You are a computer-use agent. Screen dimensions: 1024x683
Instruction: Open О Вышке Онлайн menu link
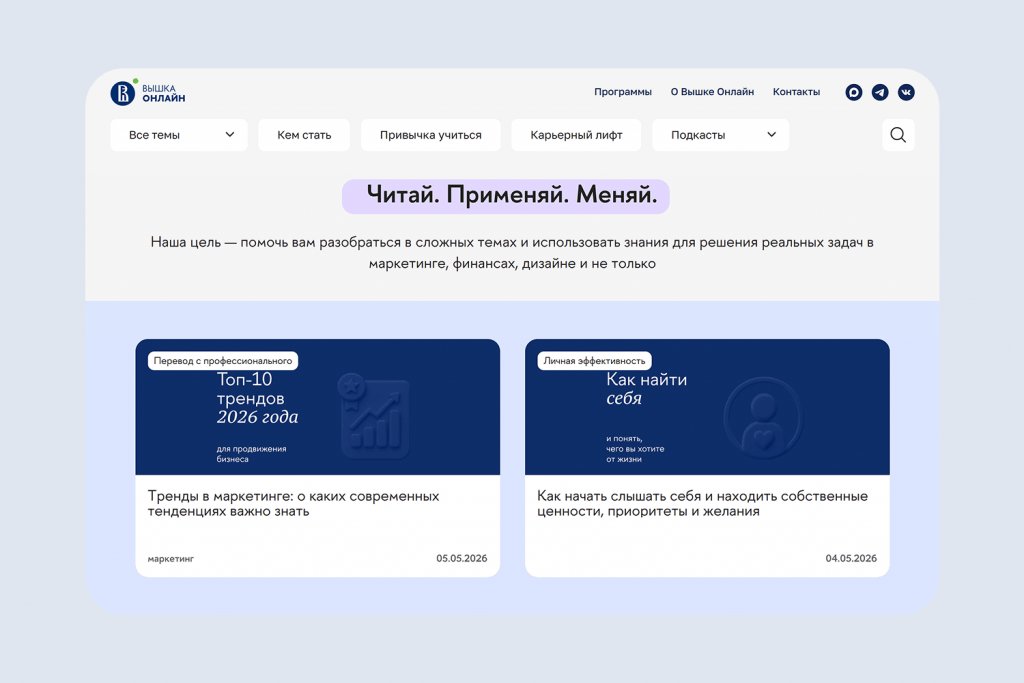[712, 92]
